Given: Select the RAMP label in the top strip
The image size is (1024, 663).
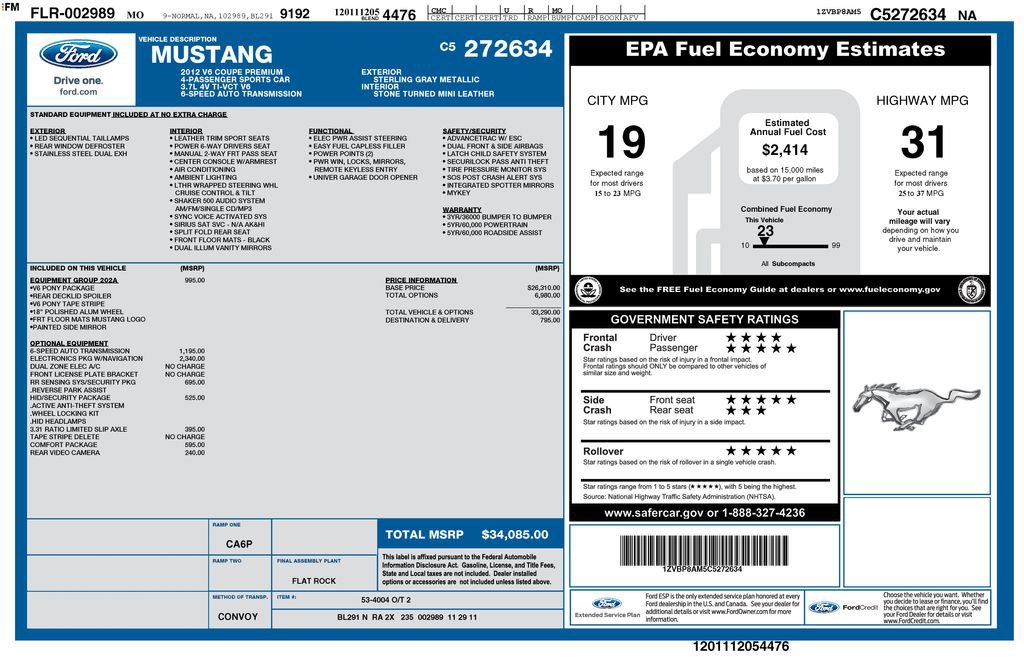Looking at the screenshot, I should [x=537, y=15].
